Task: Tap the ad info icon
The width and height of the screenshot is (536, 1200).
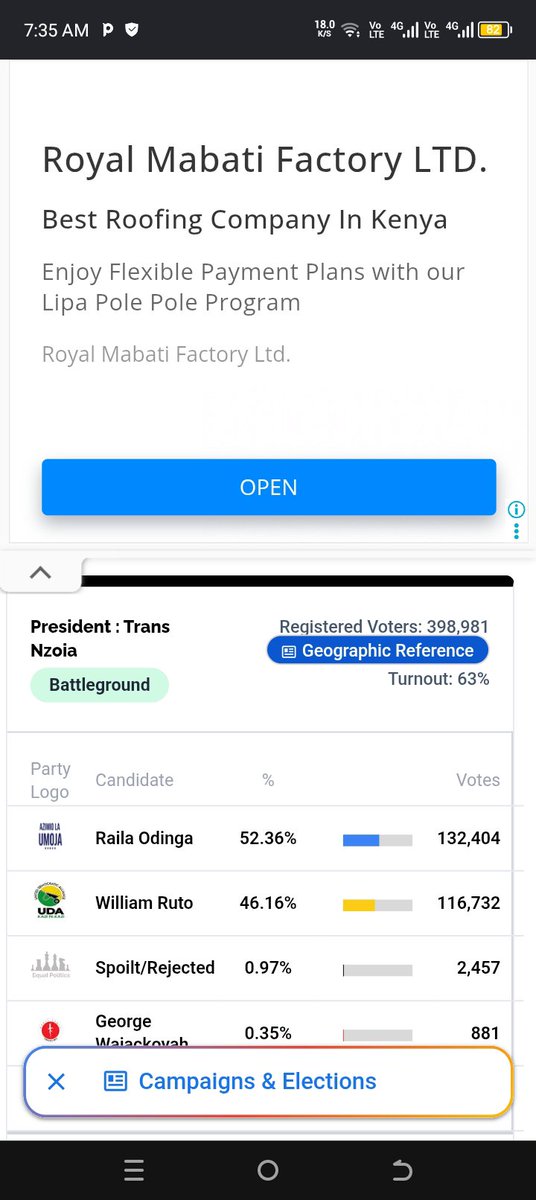Action: click(x=516, y=508)
